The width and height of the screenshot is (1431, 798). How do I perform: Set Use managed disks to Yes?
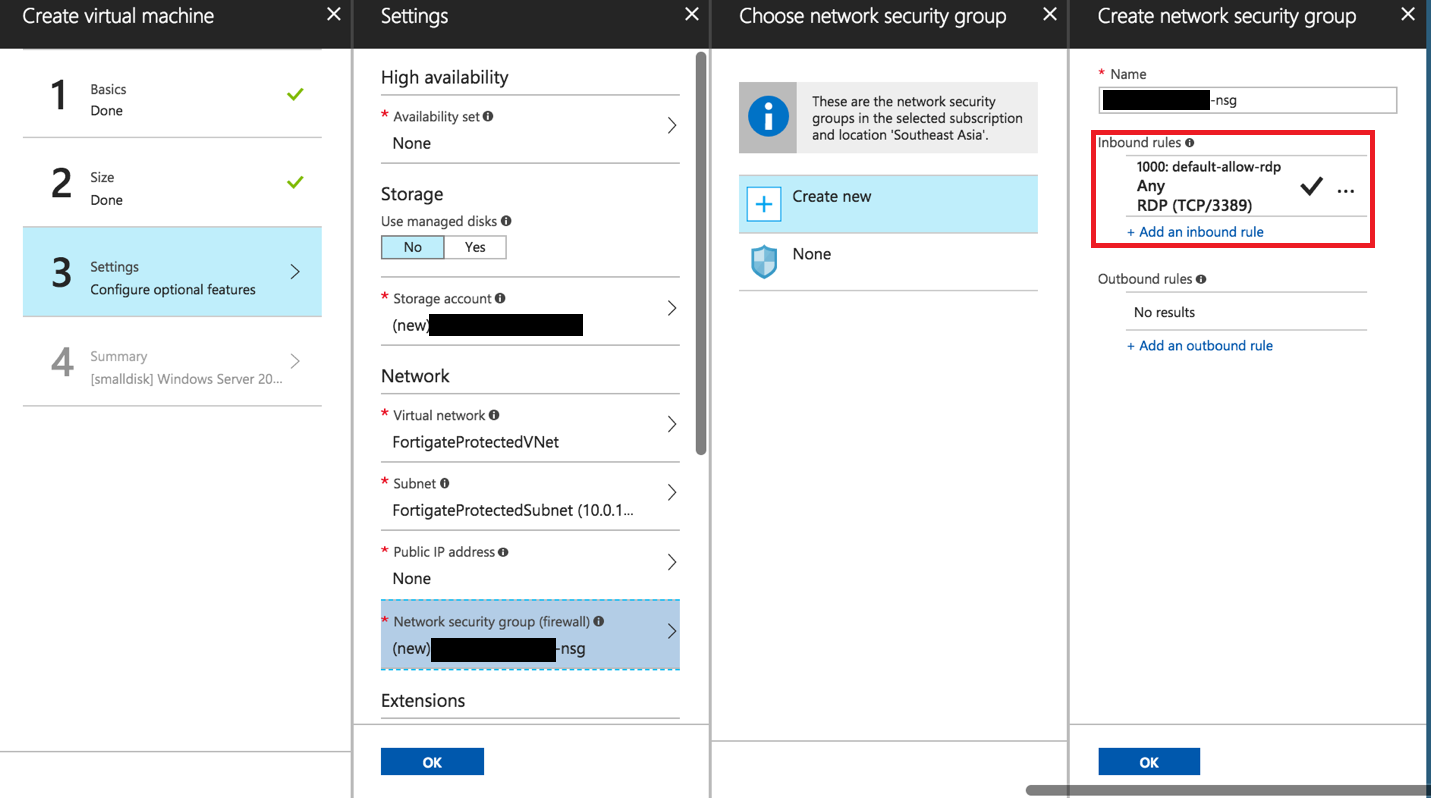474,247
